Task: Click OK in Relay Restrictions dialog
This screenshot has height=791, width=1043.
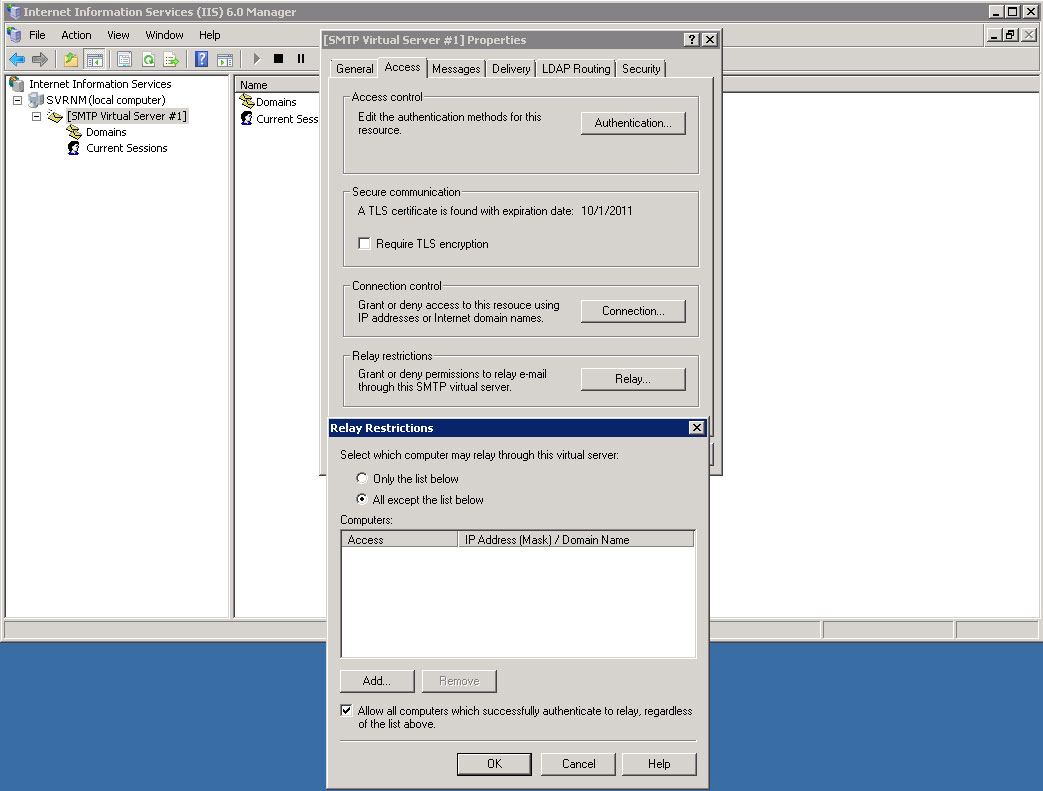Action: (494, 764)
